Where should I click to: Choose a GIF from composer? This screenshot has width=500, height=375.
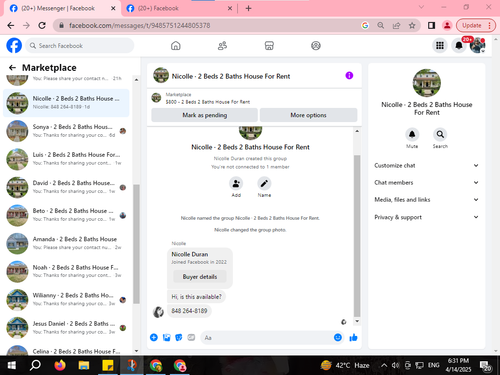[191, 338]
